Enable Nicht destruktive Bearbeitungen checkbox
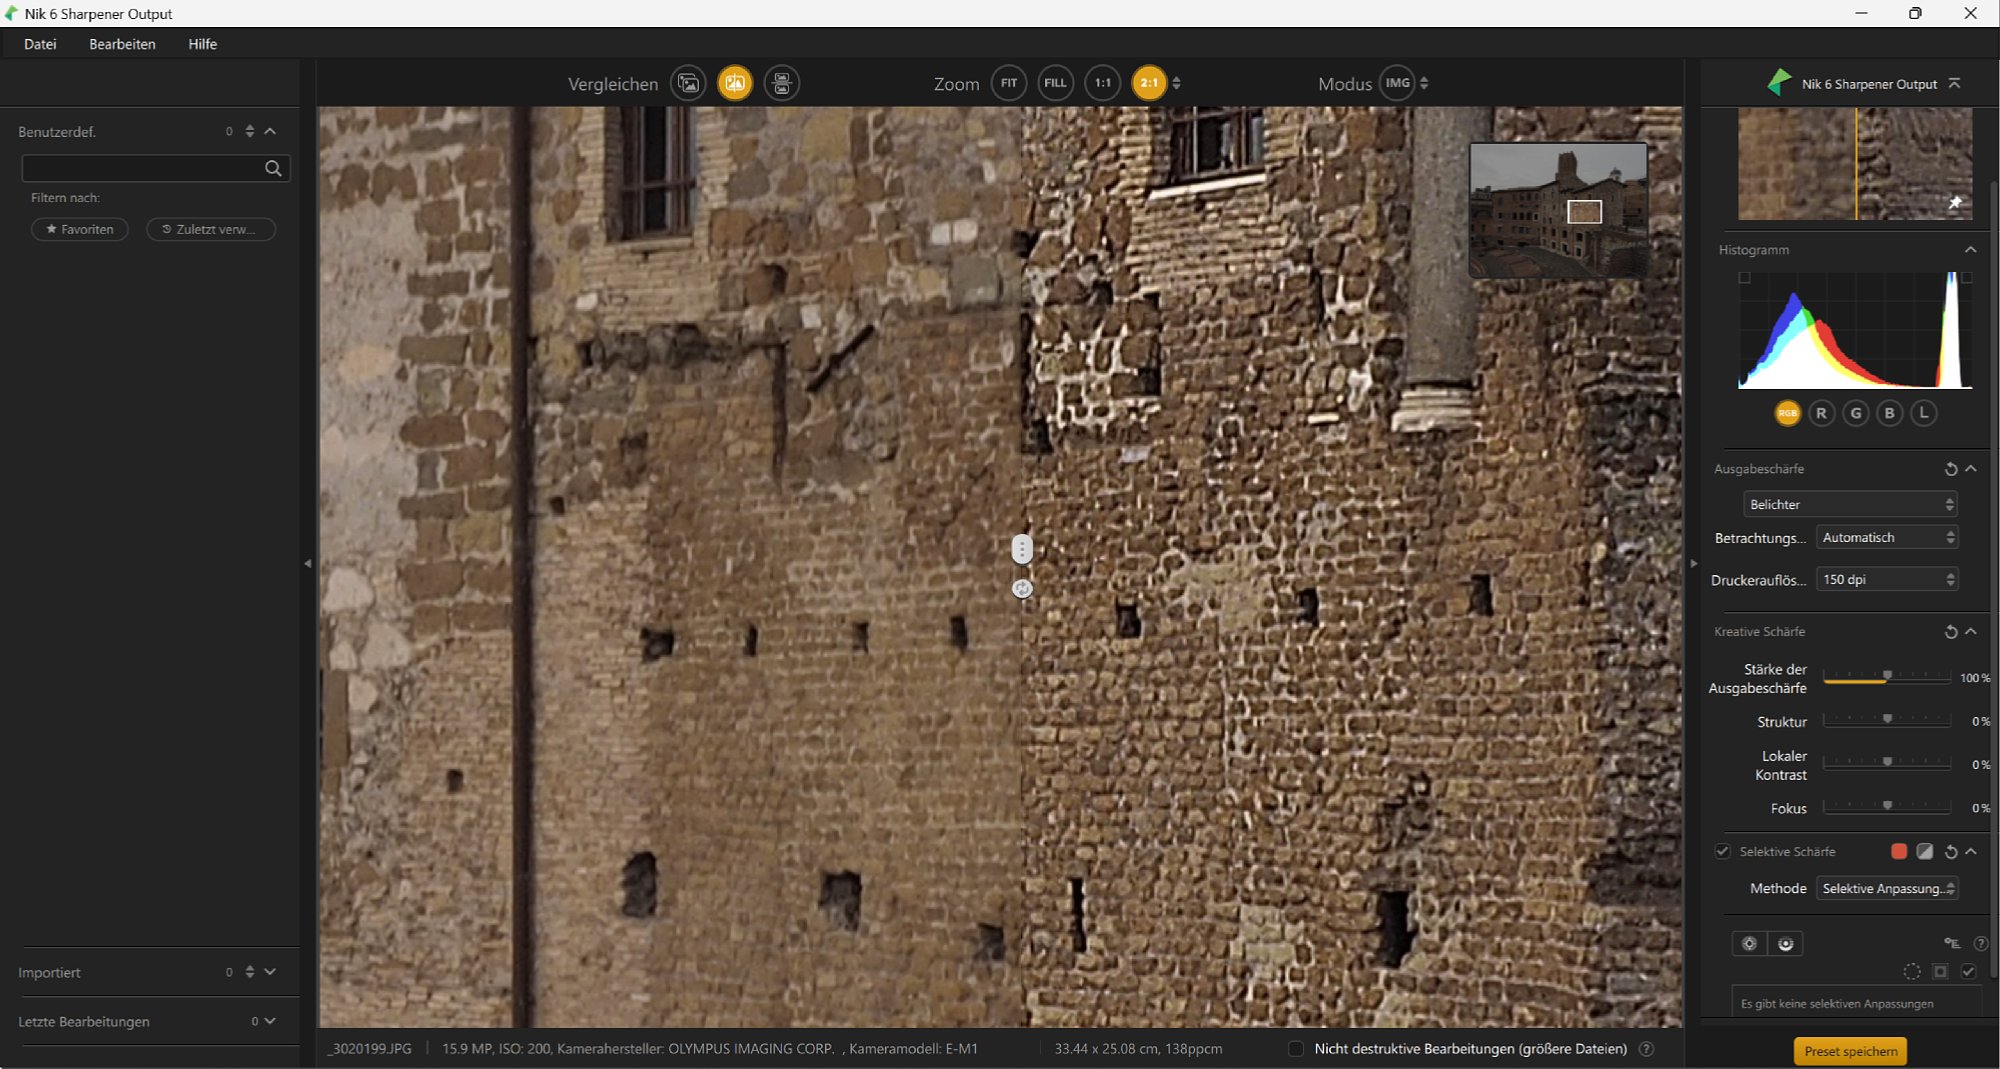This screenshot has width=2000, height=1069. tap(1295, 1049)
